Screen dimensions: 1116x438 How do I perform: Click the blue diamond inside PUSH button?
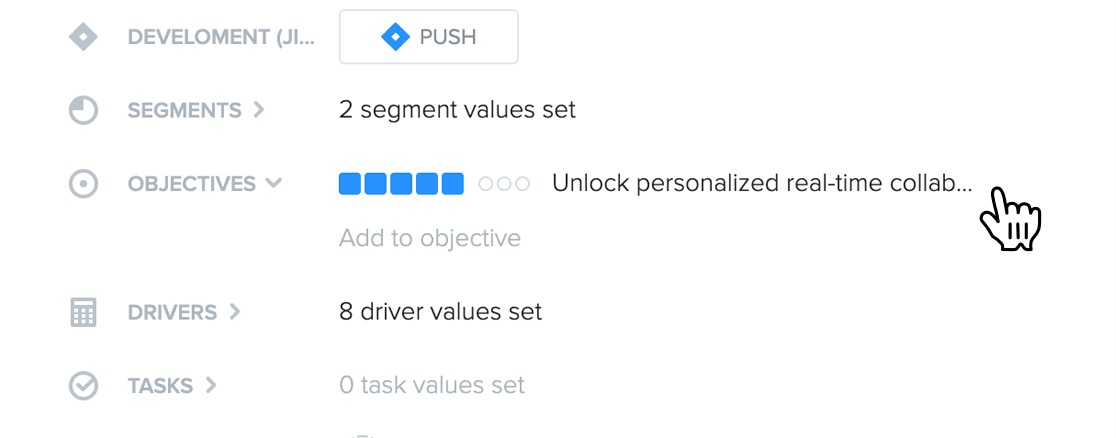396,36
